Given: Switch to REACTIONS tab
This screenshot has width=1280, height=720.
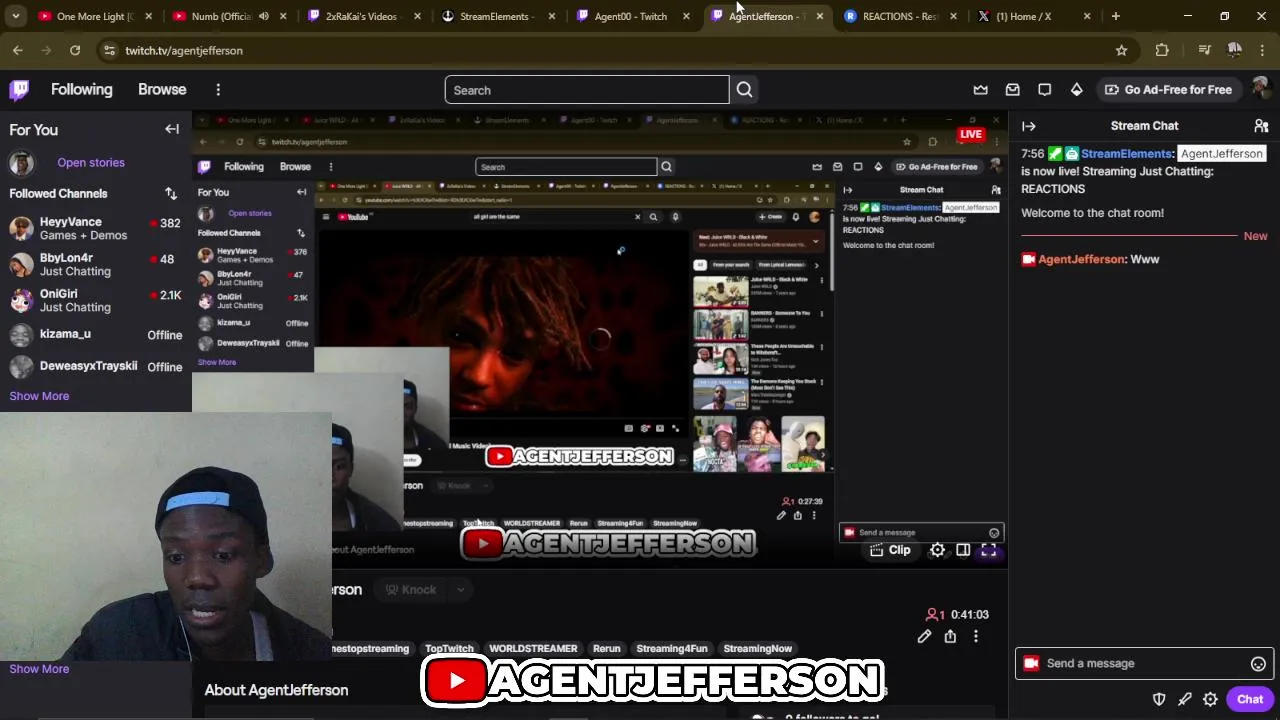Looking at the screenshot, I should 899,16.
